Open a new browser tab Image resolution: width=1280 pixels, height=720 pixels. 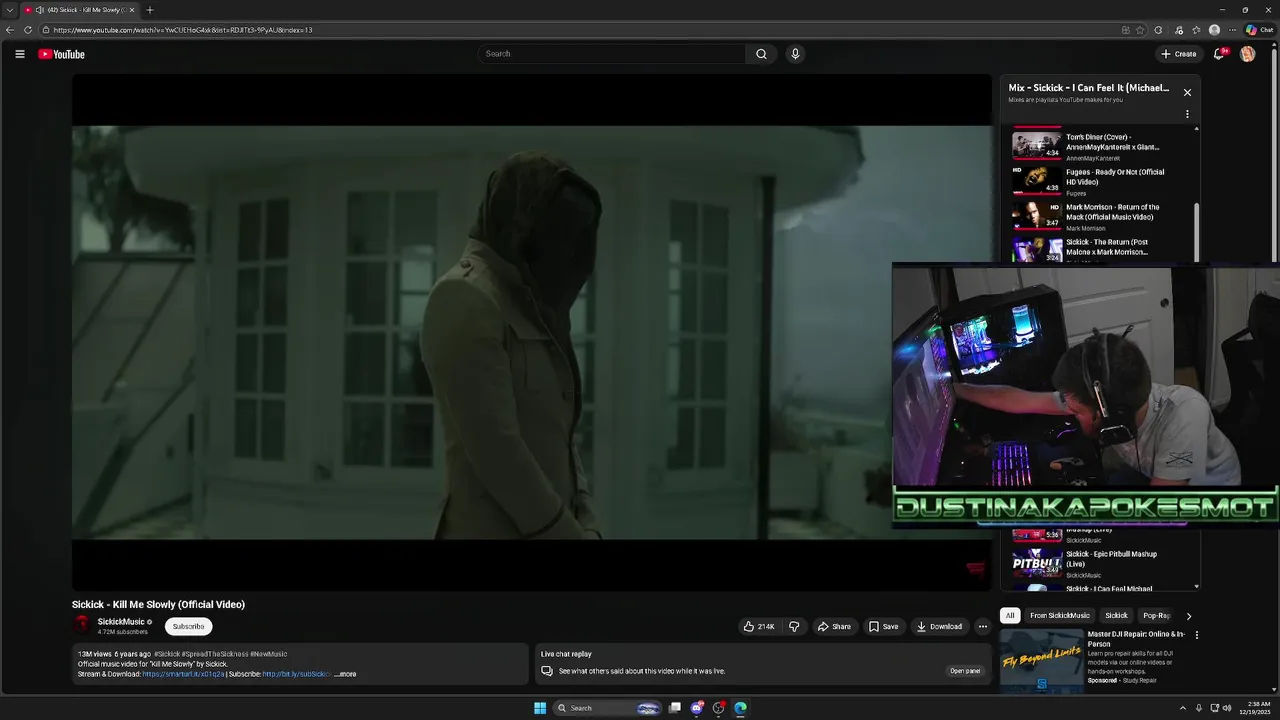click(x=150, y=10)
